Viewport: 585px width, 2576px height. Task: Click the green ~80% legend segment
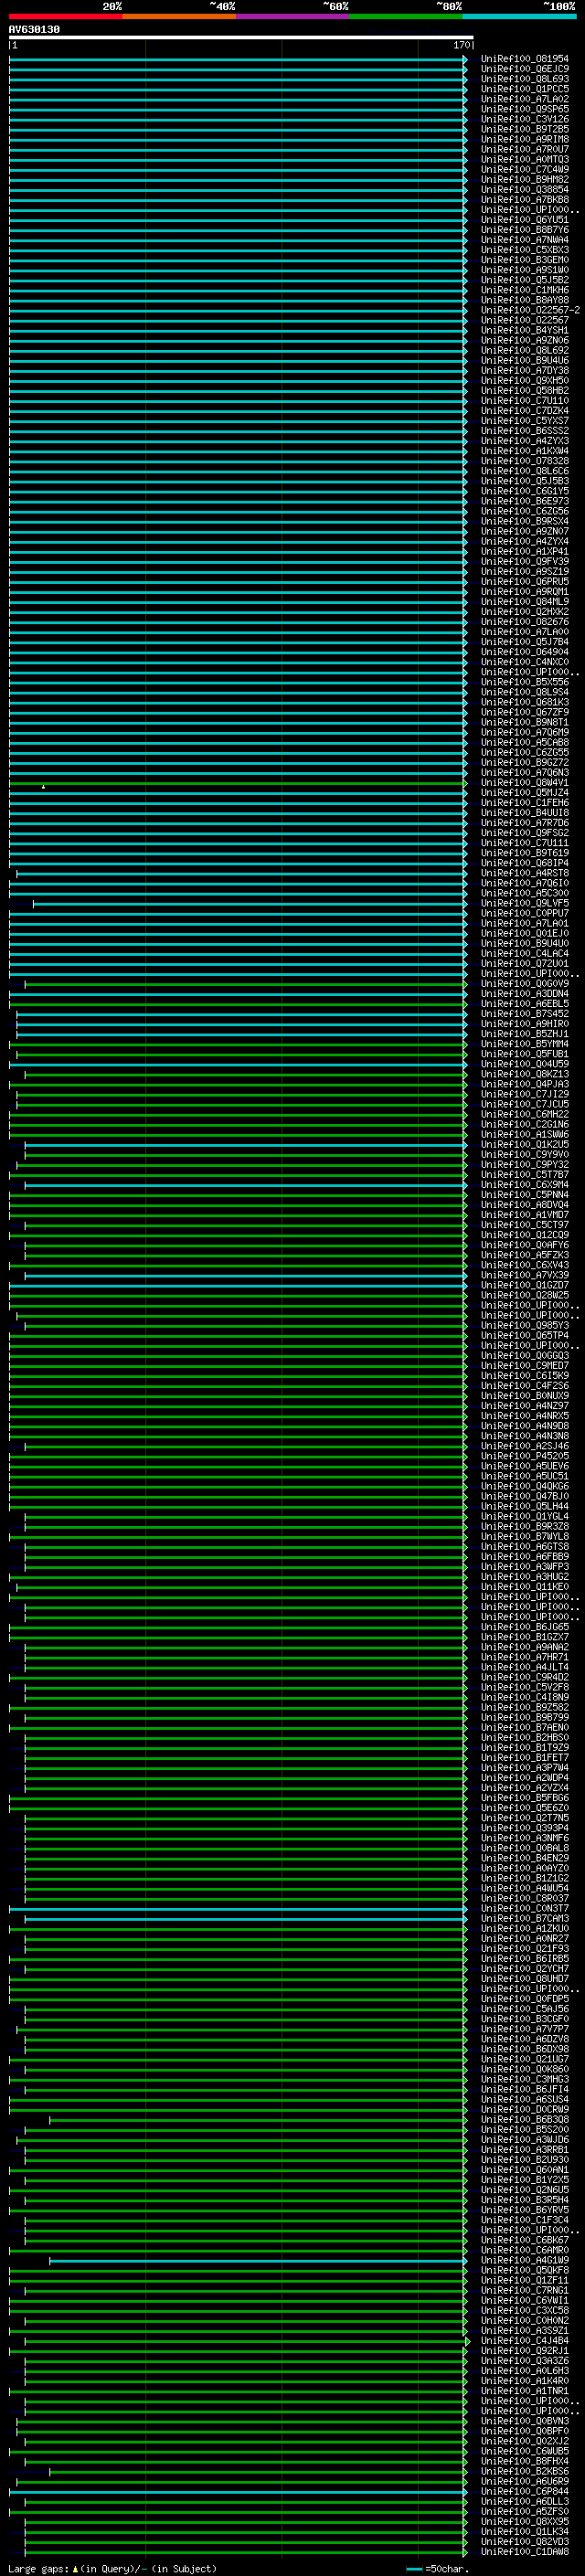(x=406, y=16)
